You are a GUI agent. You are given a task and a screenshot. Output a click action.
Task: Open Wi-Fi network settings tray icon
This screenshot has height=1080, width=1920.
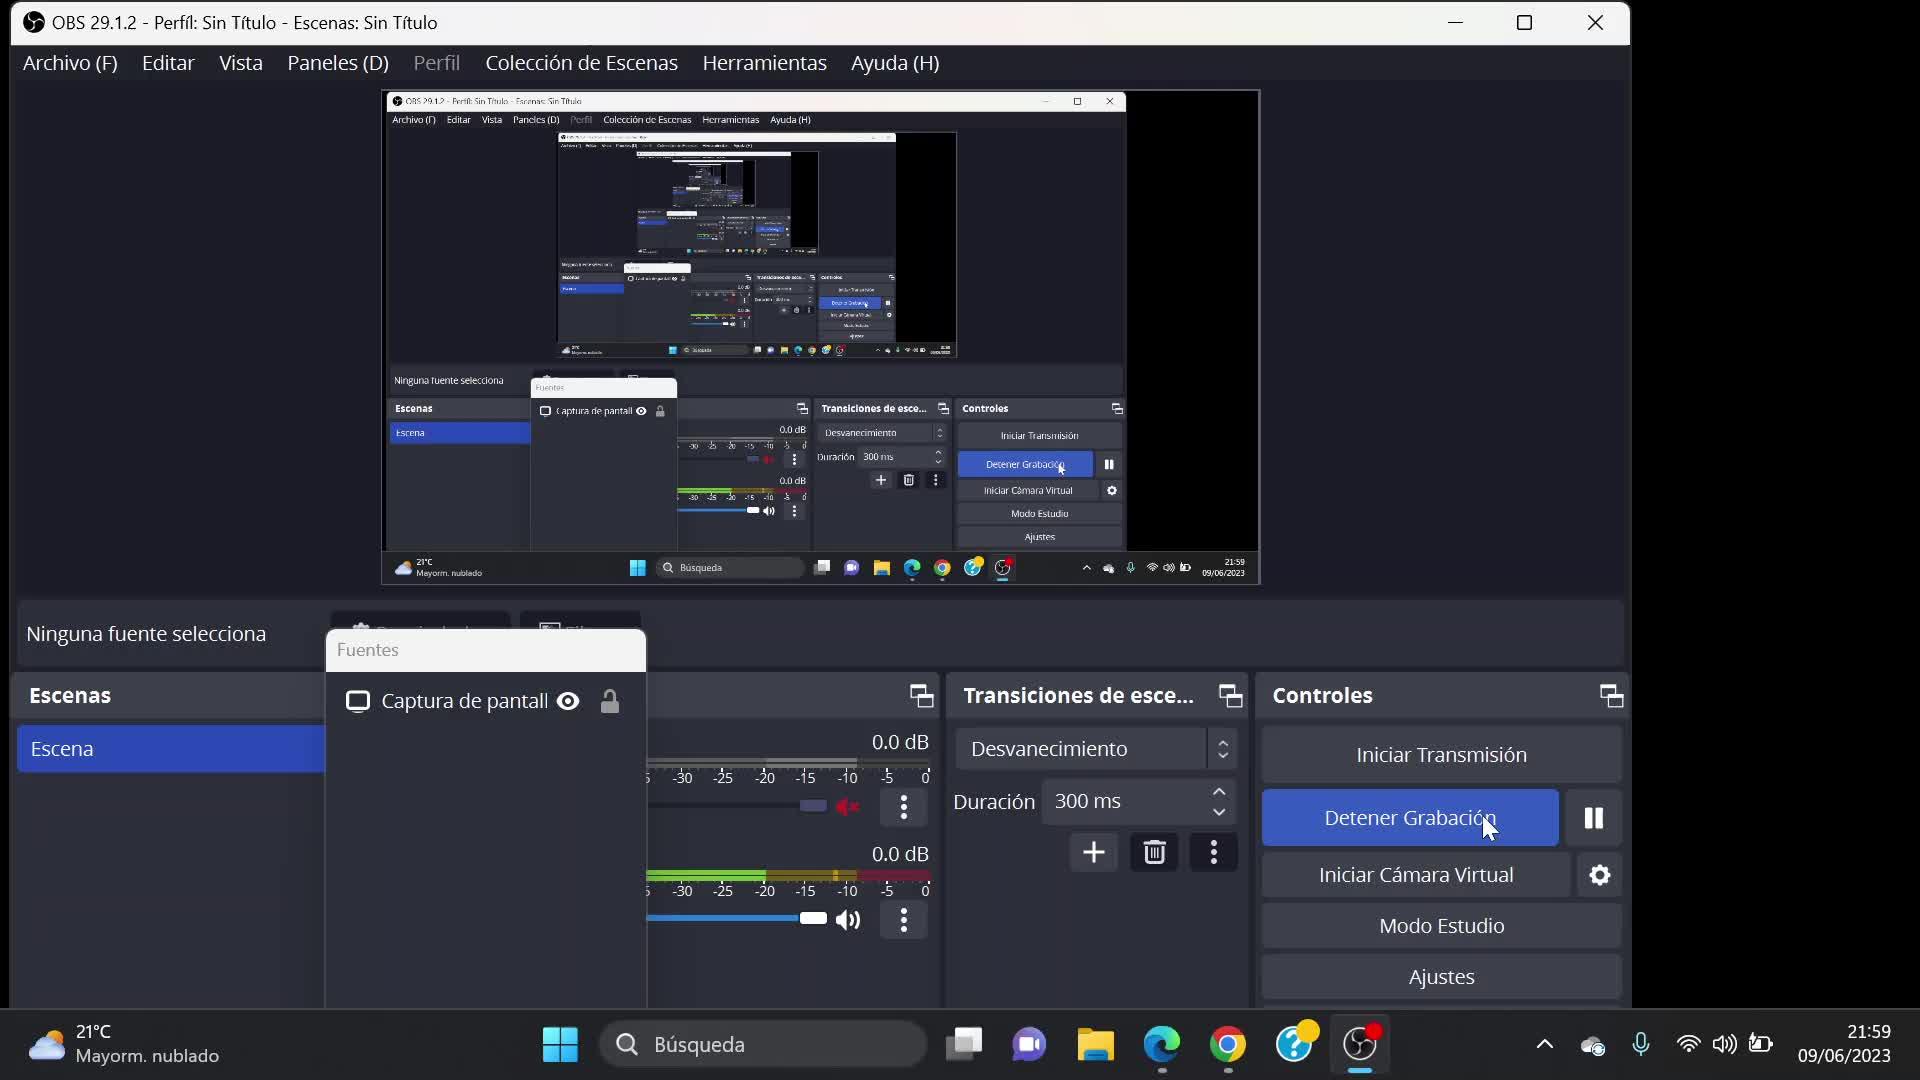tap(1689, 1045)
